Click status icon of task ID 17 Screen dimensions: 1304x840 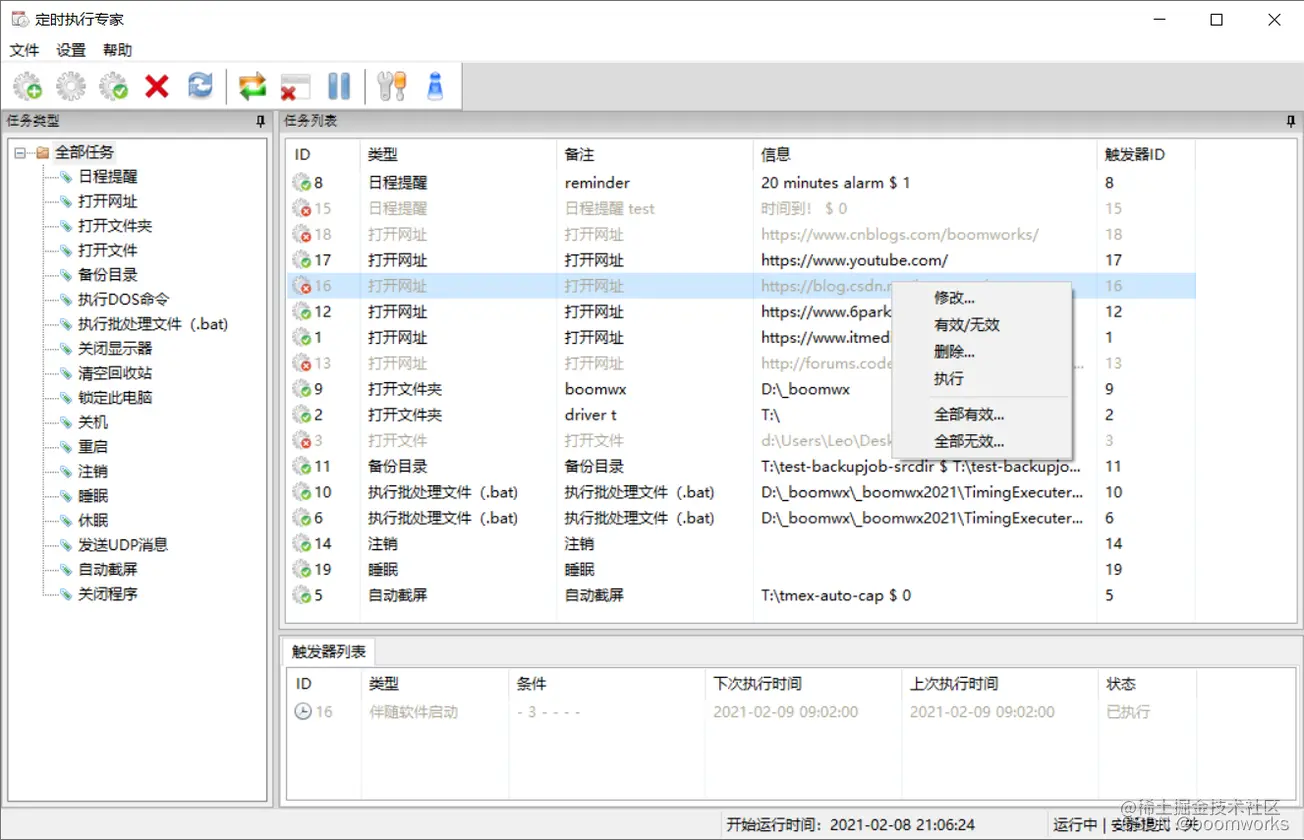click(x=301, y=260)
